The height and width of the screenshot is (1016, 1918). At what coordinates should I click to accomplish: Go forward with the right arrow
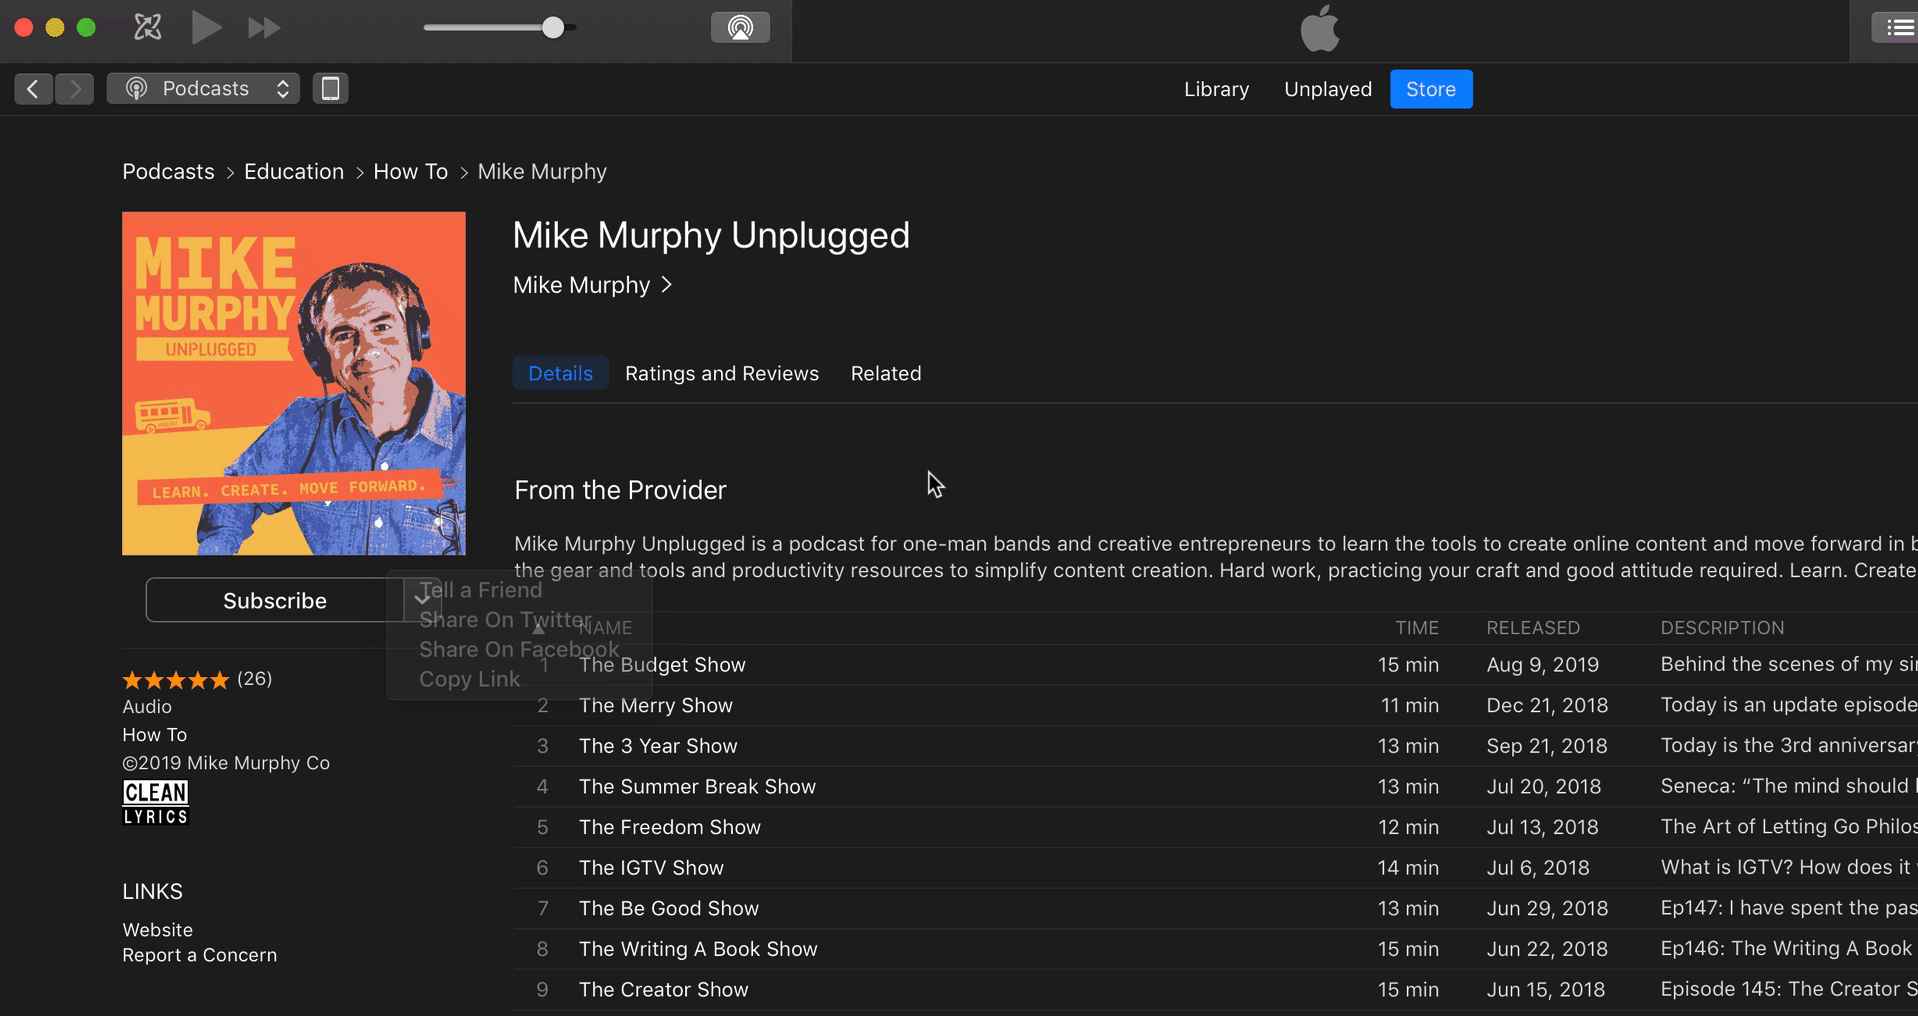75,89
